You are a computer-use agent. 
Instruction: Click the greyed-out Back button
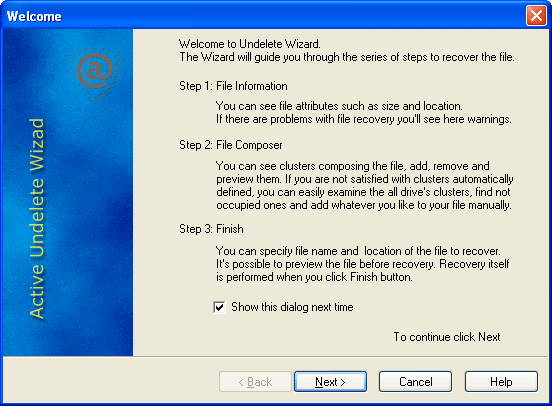tap(255, 382)
